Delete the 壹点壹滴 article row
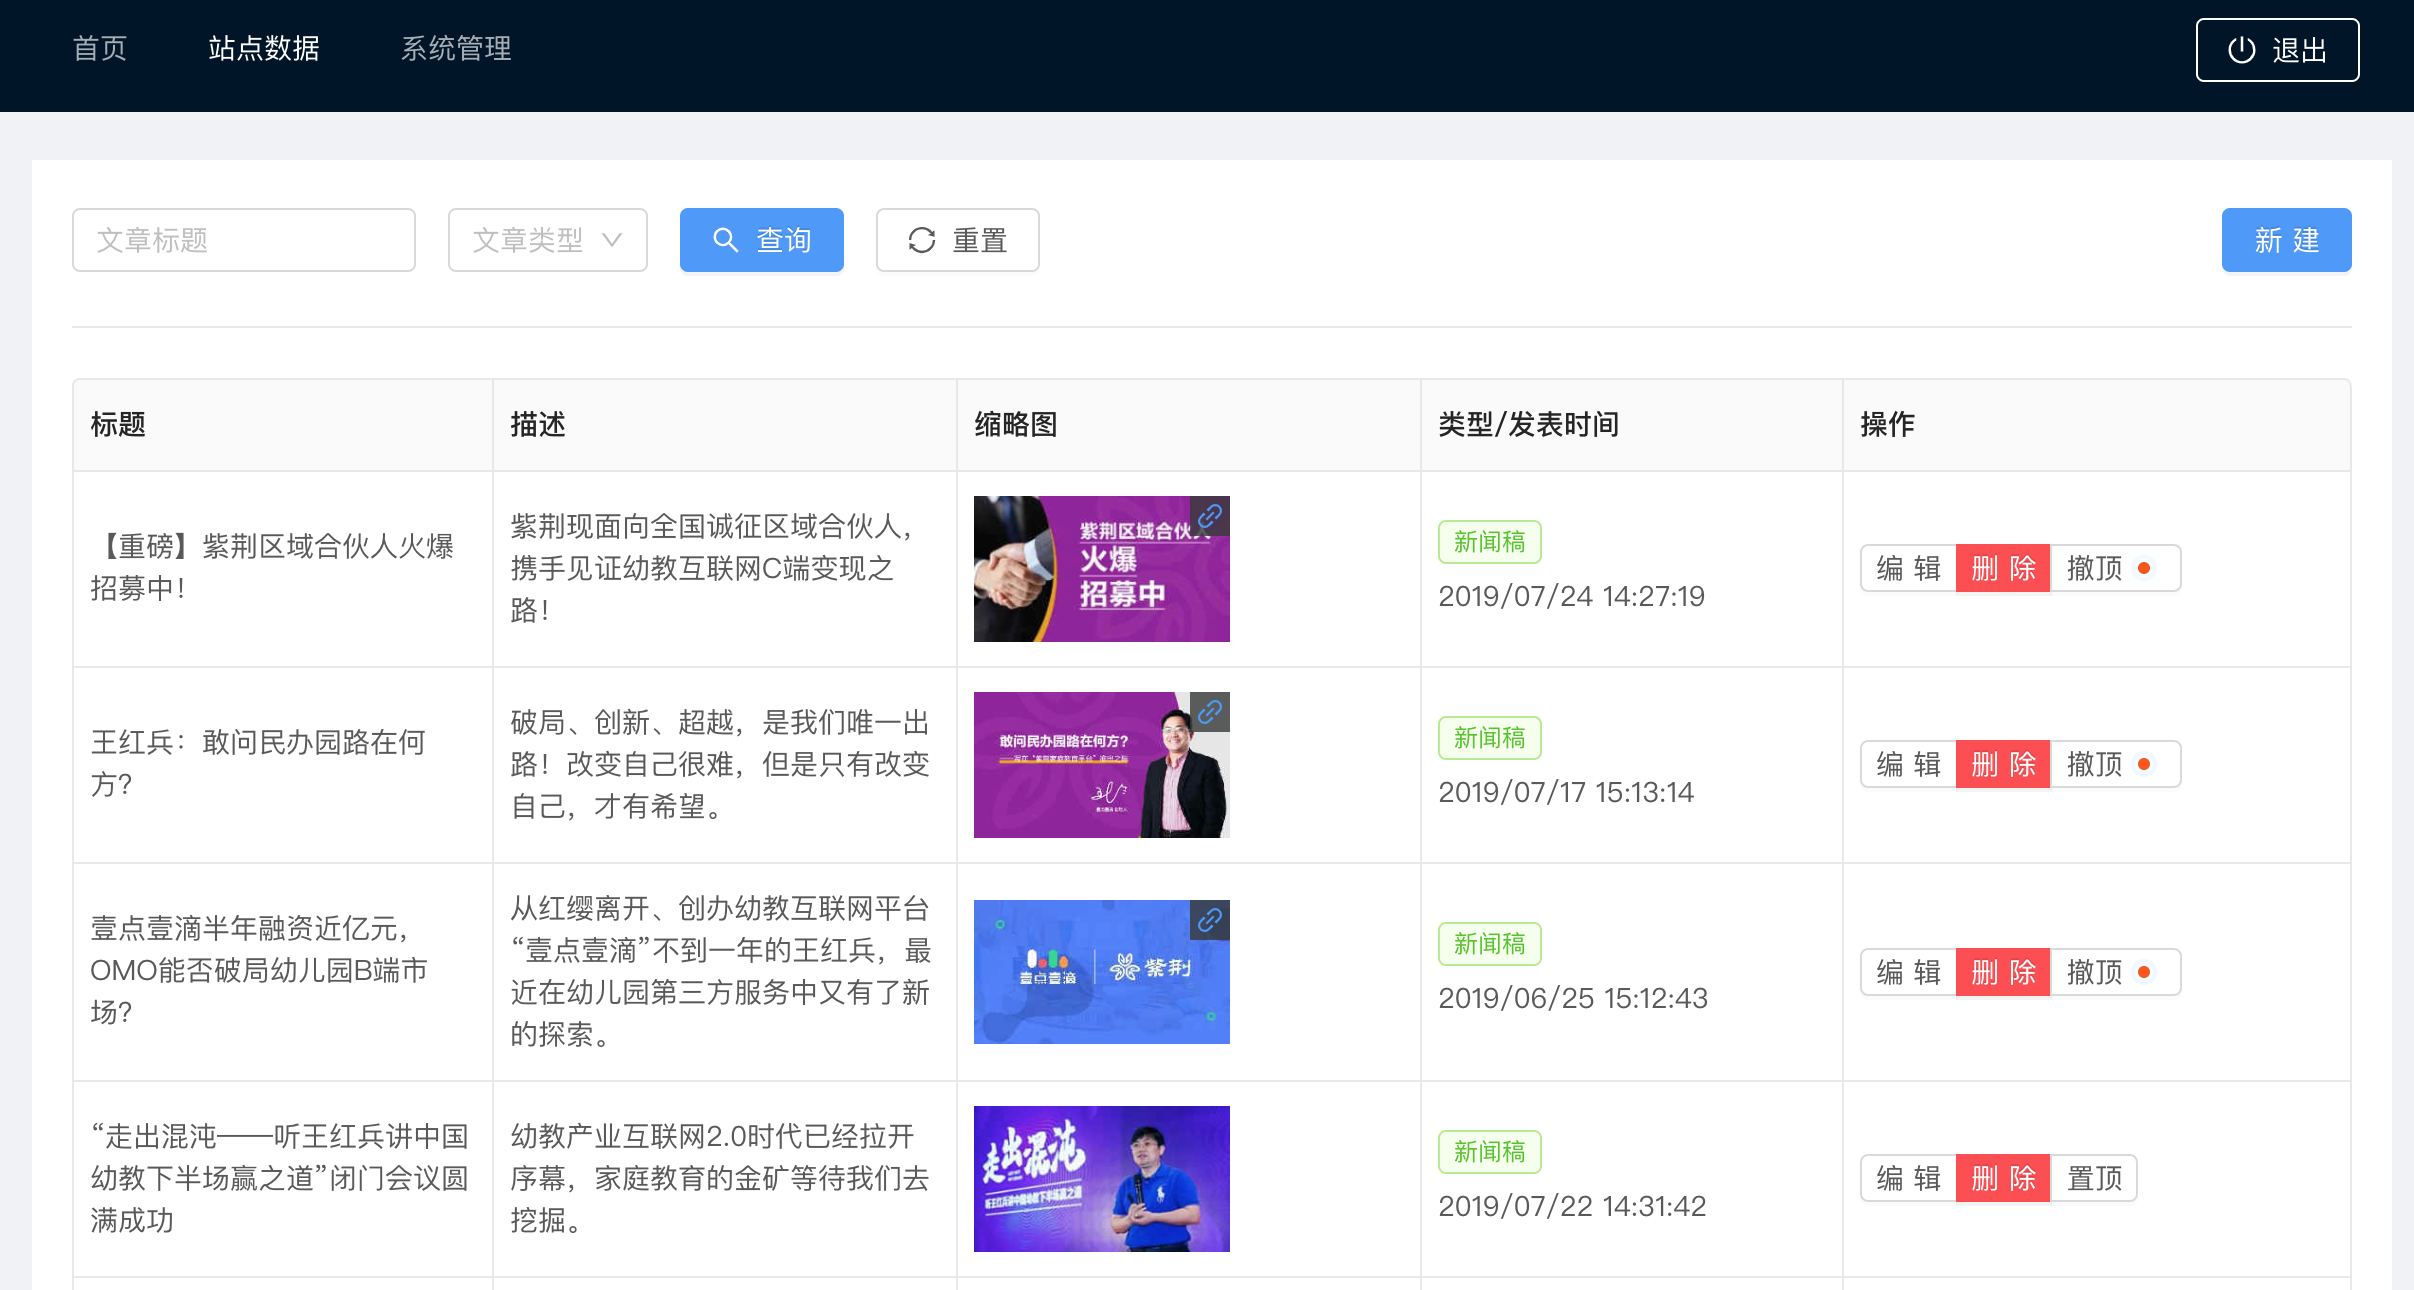The image size is (2414, 1290). tap(2003, 972)
